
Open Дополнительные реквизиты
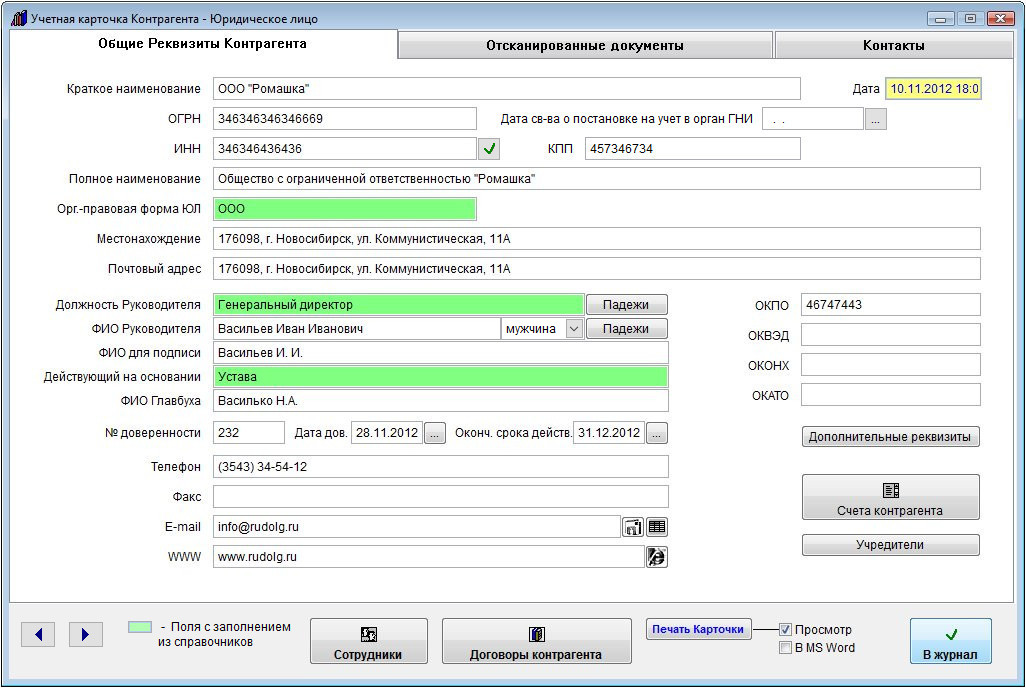point(891,437)
